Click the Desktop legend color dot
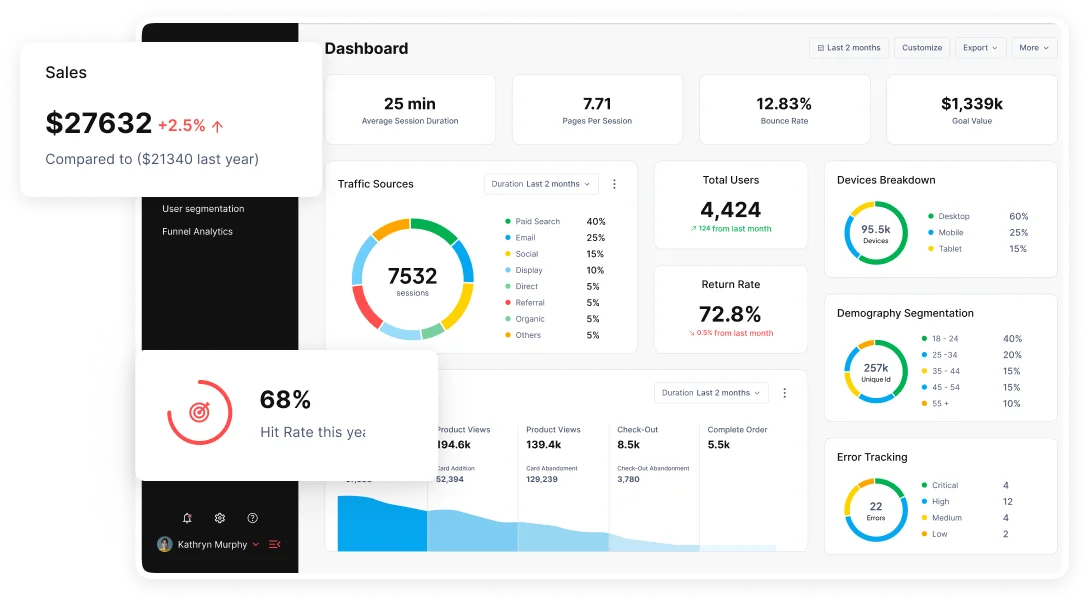The height and width of the screenshot is (604, 1090). click(x=931, y=216)
